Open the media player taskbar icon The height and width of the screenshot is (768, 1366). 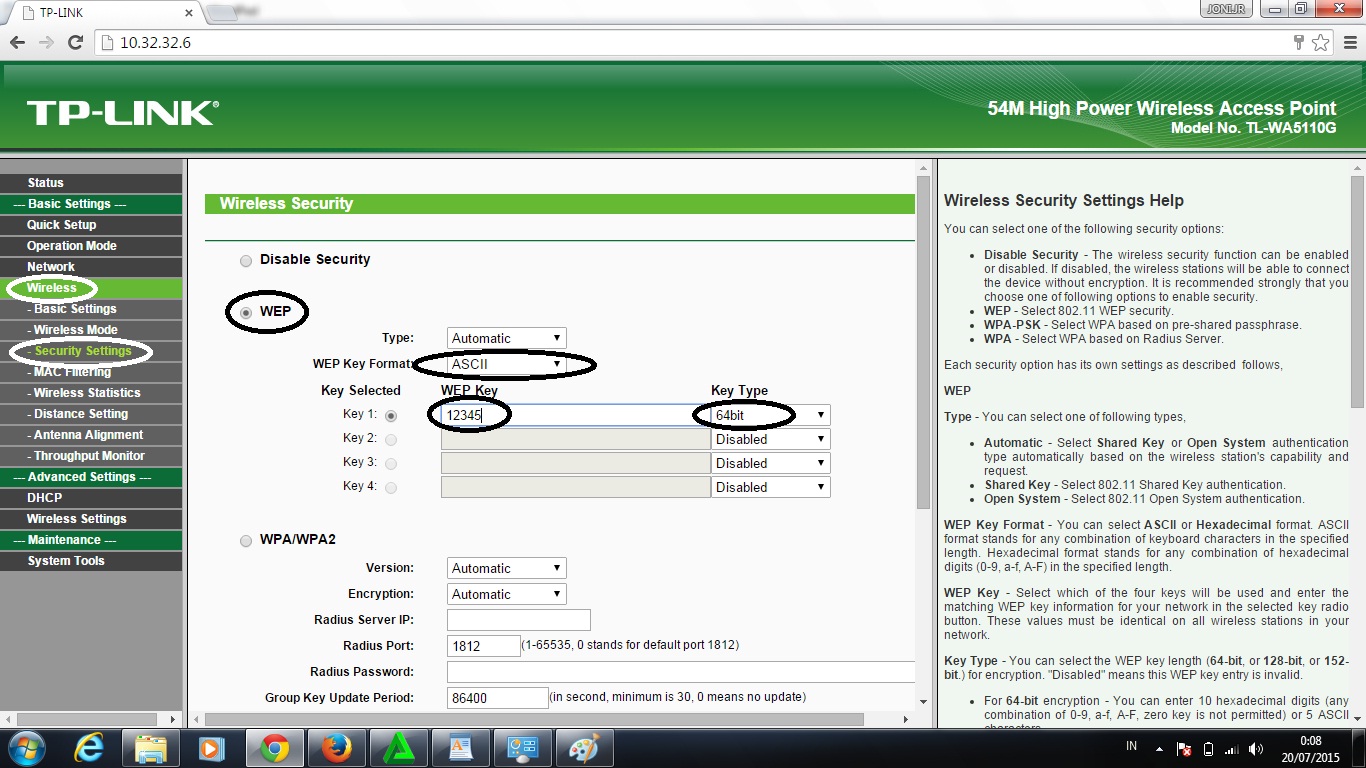point(210,748)
